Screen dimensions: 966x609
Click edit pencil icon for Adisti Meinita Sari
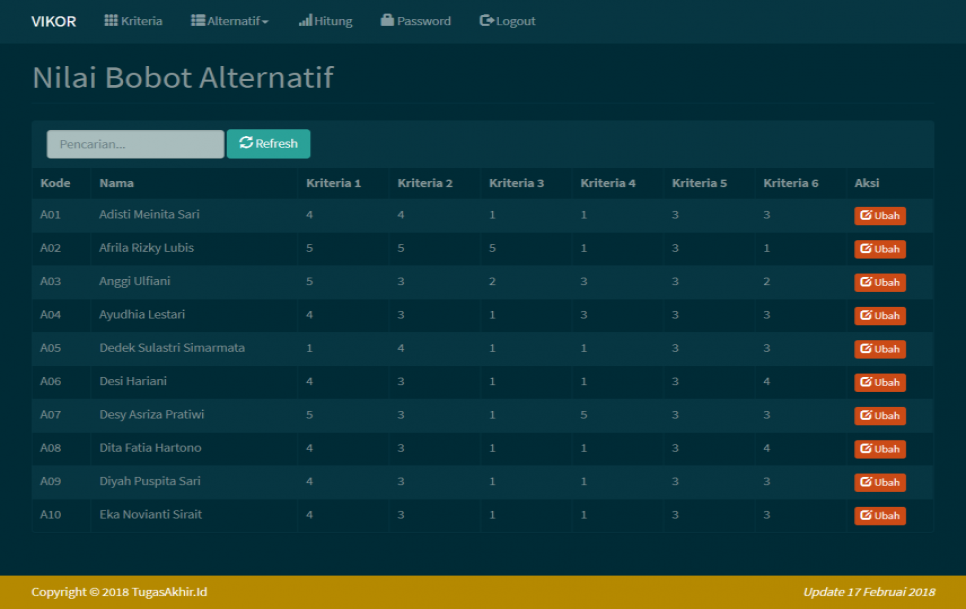[865, 216]
